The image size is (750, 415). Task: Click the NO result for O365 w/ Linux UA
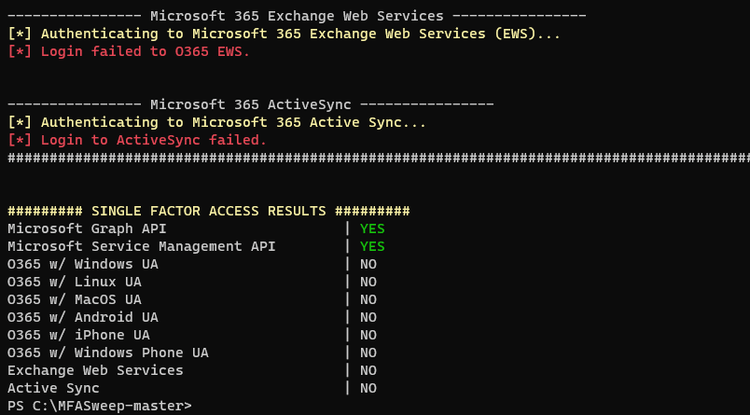click(x=368, y=282)
